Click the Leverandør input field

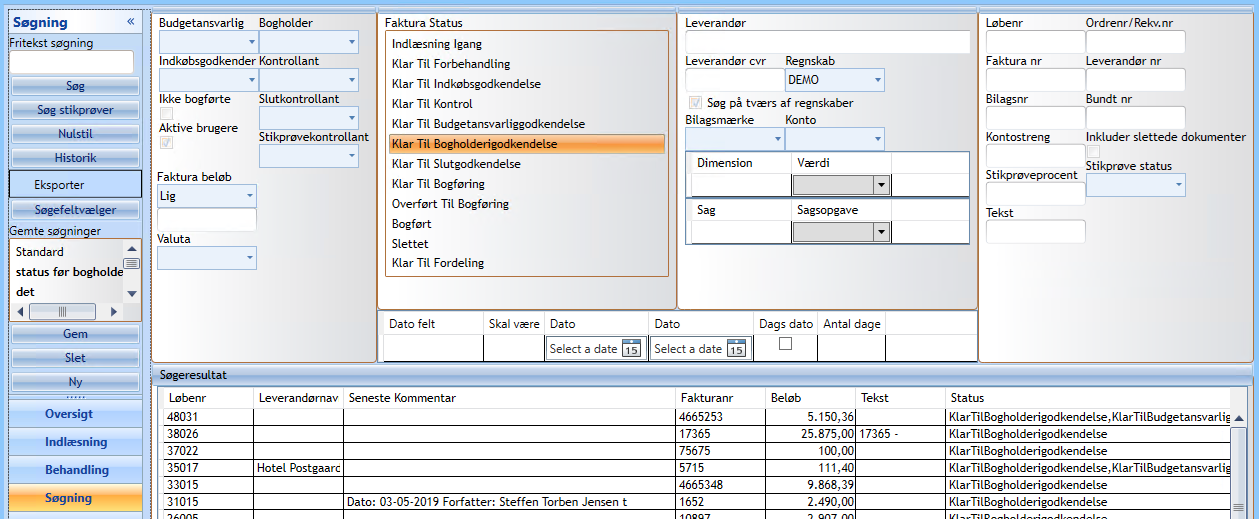pyautogui.click(x=828, y=42)
